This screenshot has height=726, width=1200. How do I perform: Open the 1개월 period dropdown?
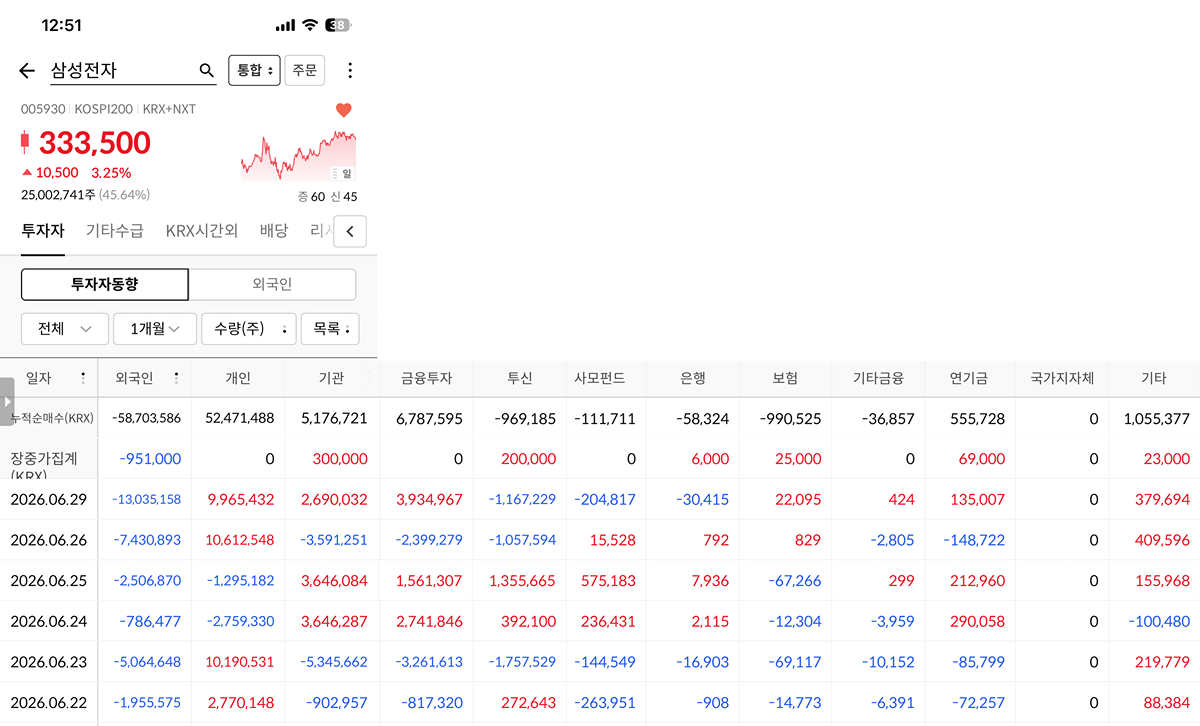pos(155,328)
